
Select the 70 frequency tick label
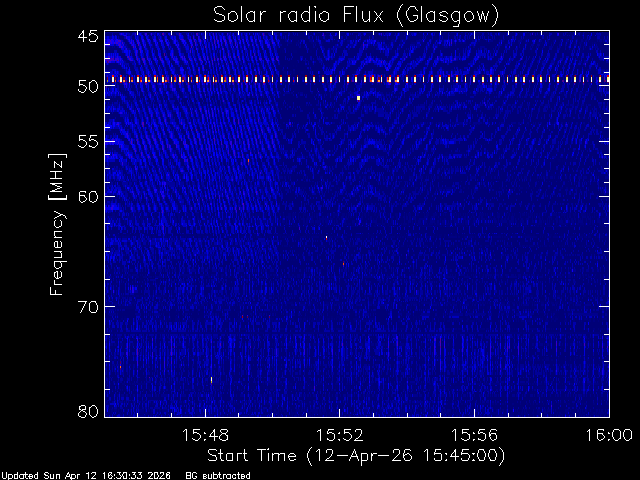[88, 307]
